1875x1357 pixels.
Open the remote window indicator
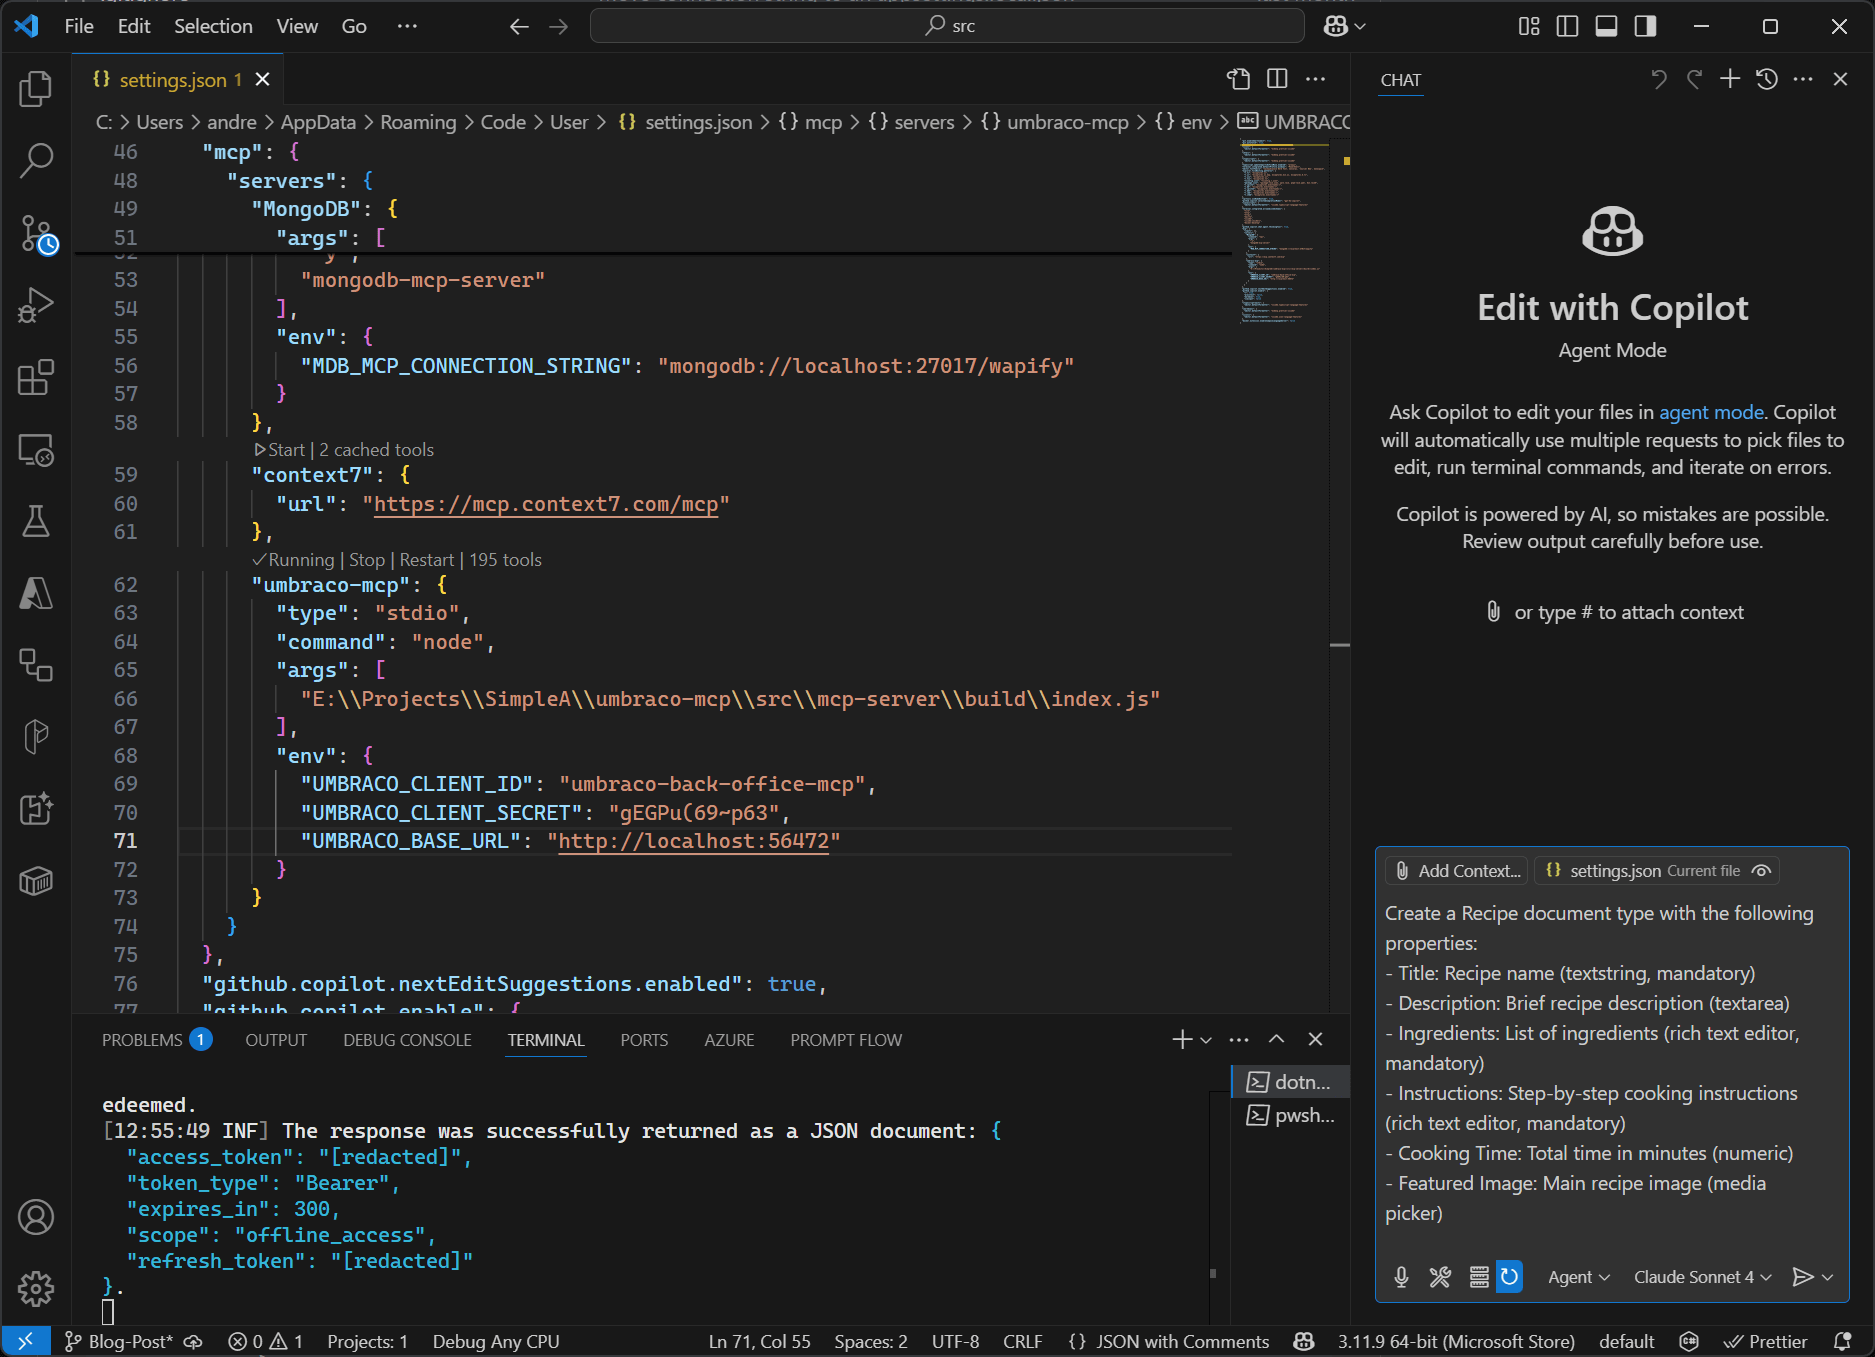pos(26,1342)
